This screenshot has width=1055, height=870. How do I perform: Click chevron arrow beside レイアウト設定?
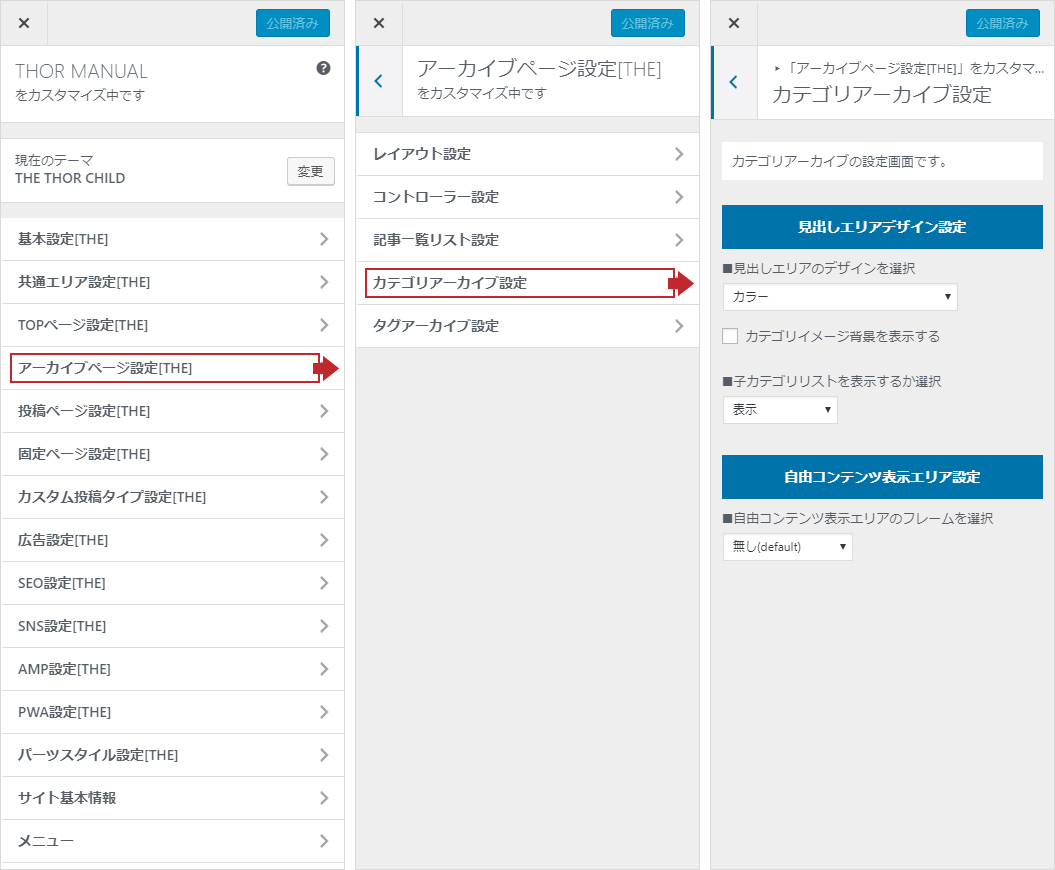[679, 154]
